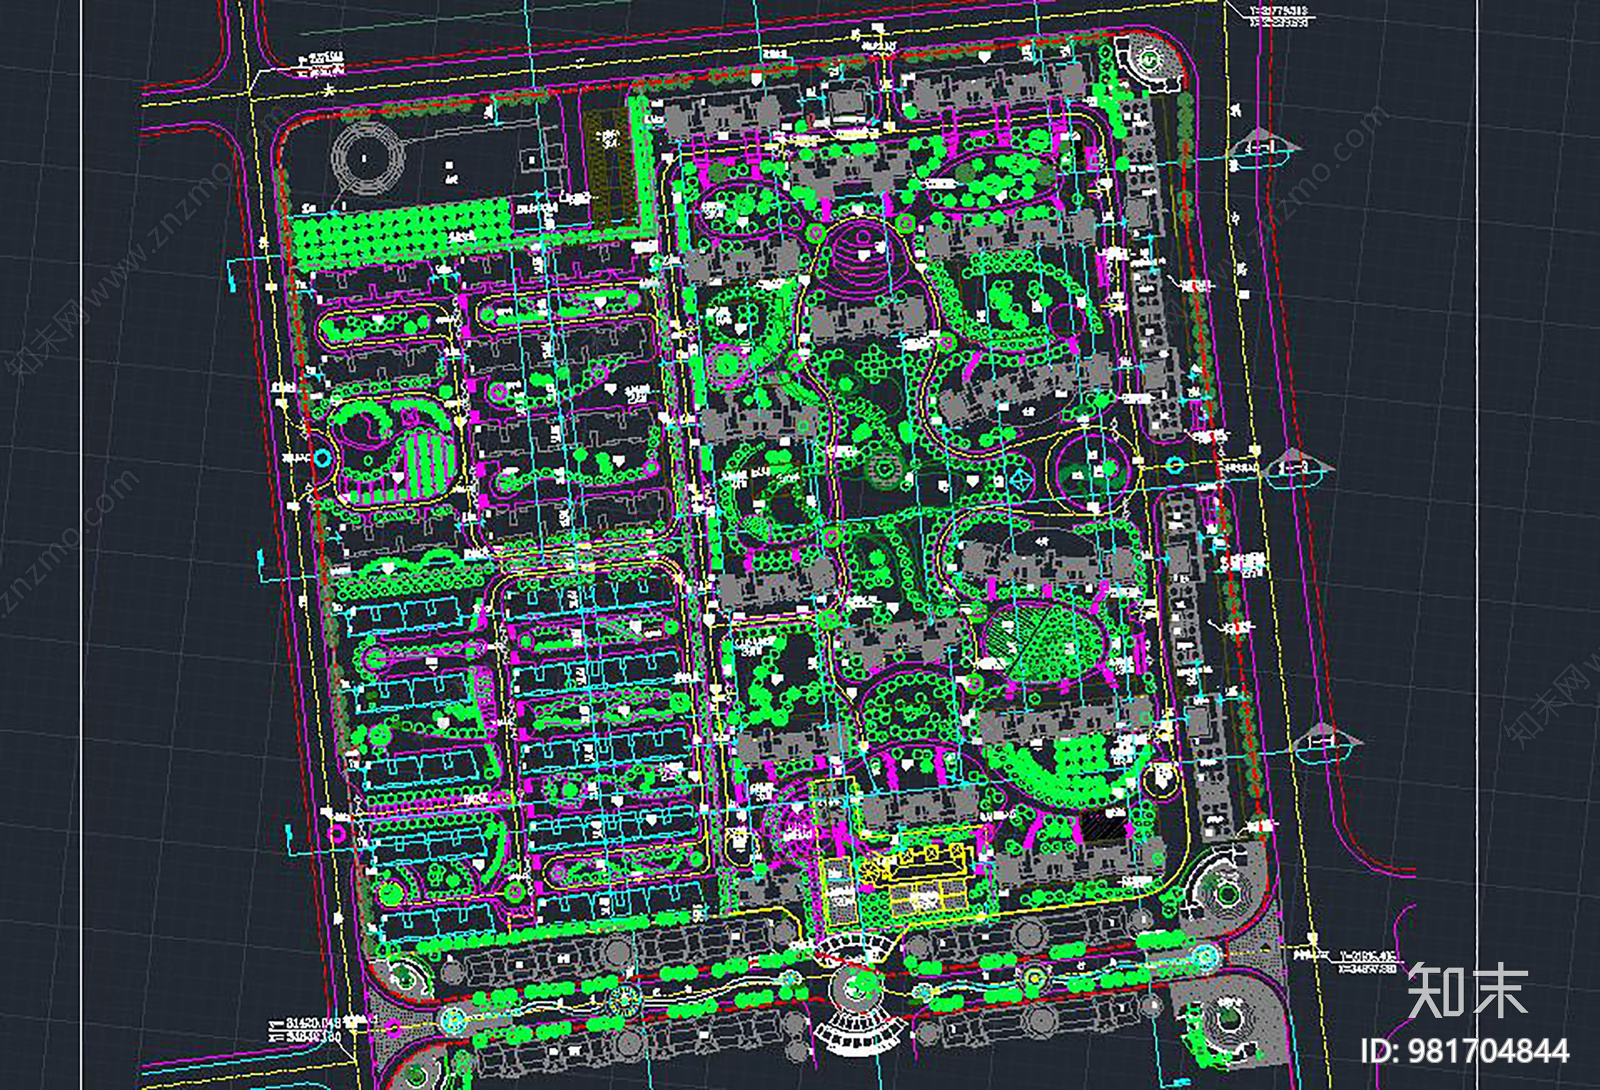The image size is (1600, 1090).
Task: Select the black hatched rectangle in the southeast block
Action: pos(1104,826)
